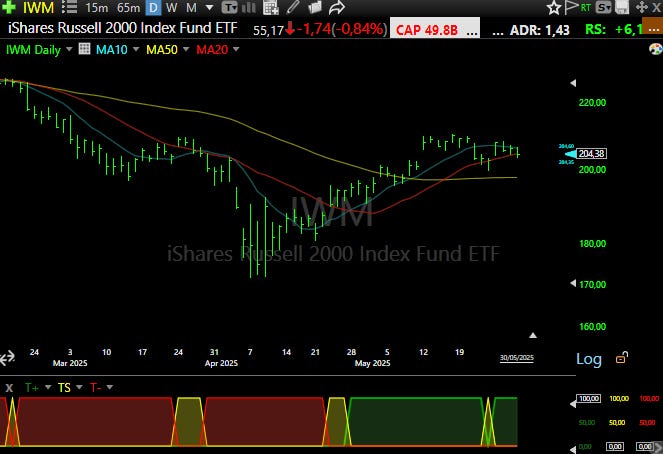
Task: Click the current price label 204,38
Action: (x=592, y=154)
